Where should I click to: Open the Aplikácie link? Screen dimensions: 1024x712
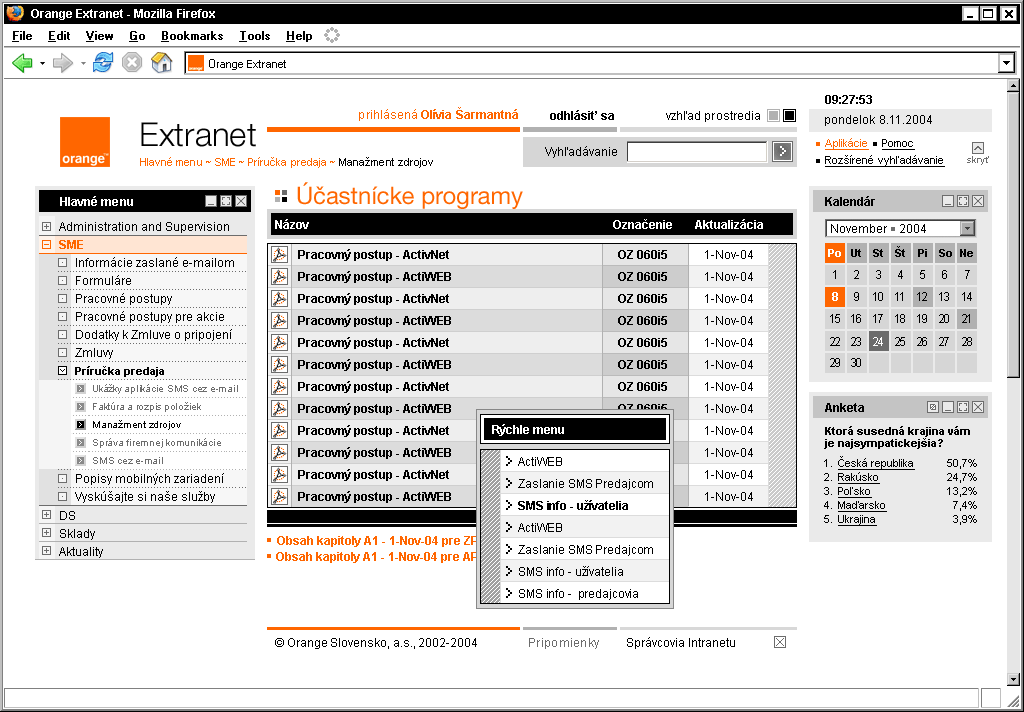point(846,143)
